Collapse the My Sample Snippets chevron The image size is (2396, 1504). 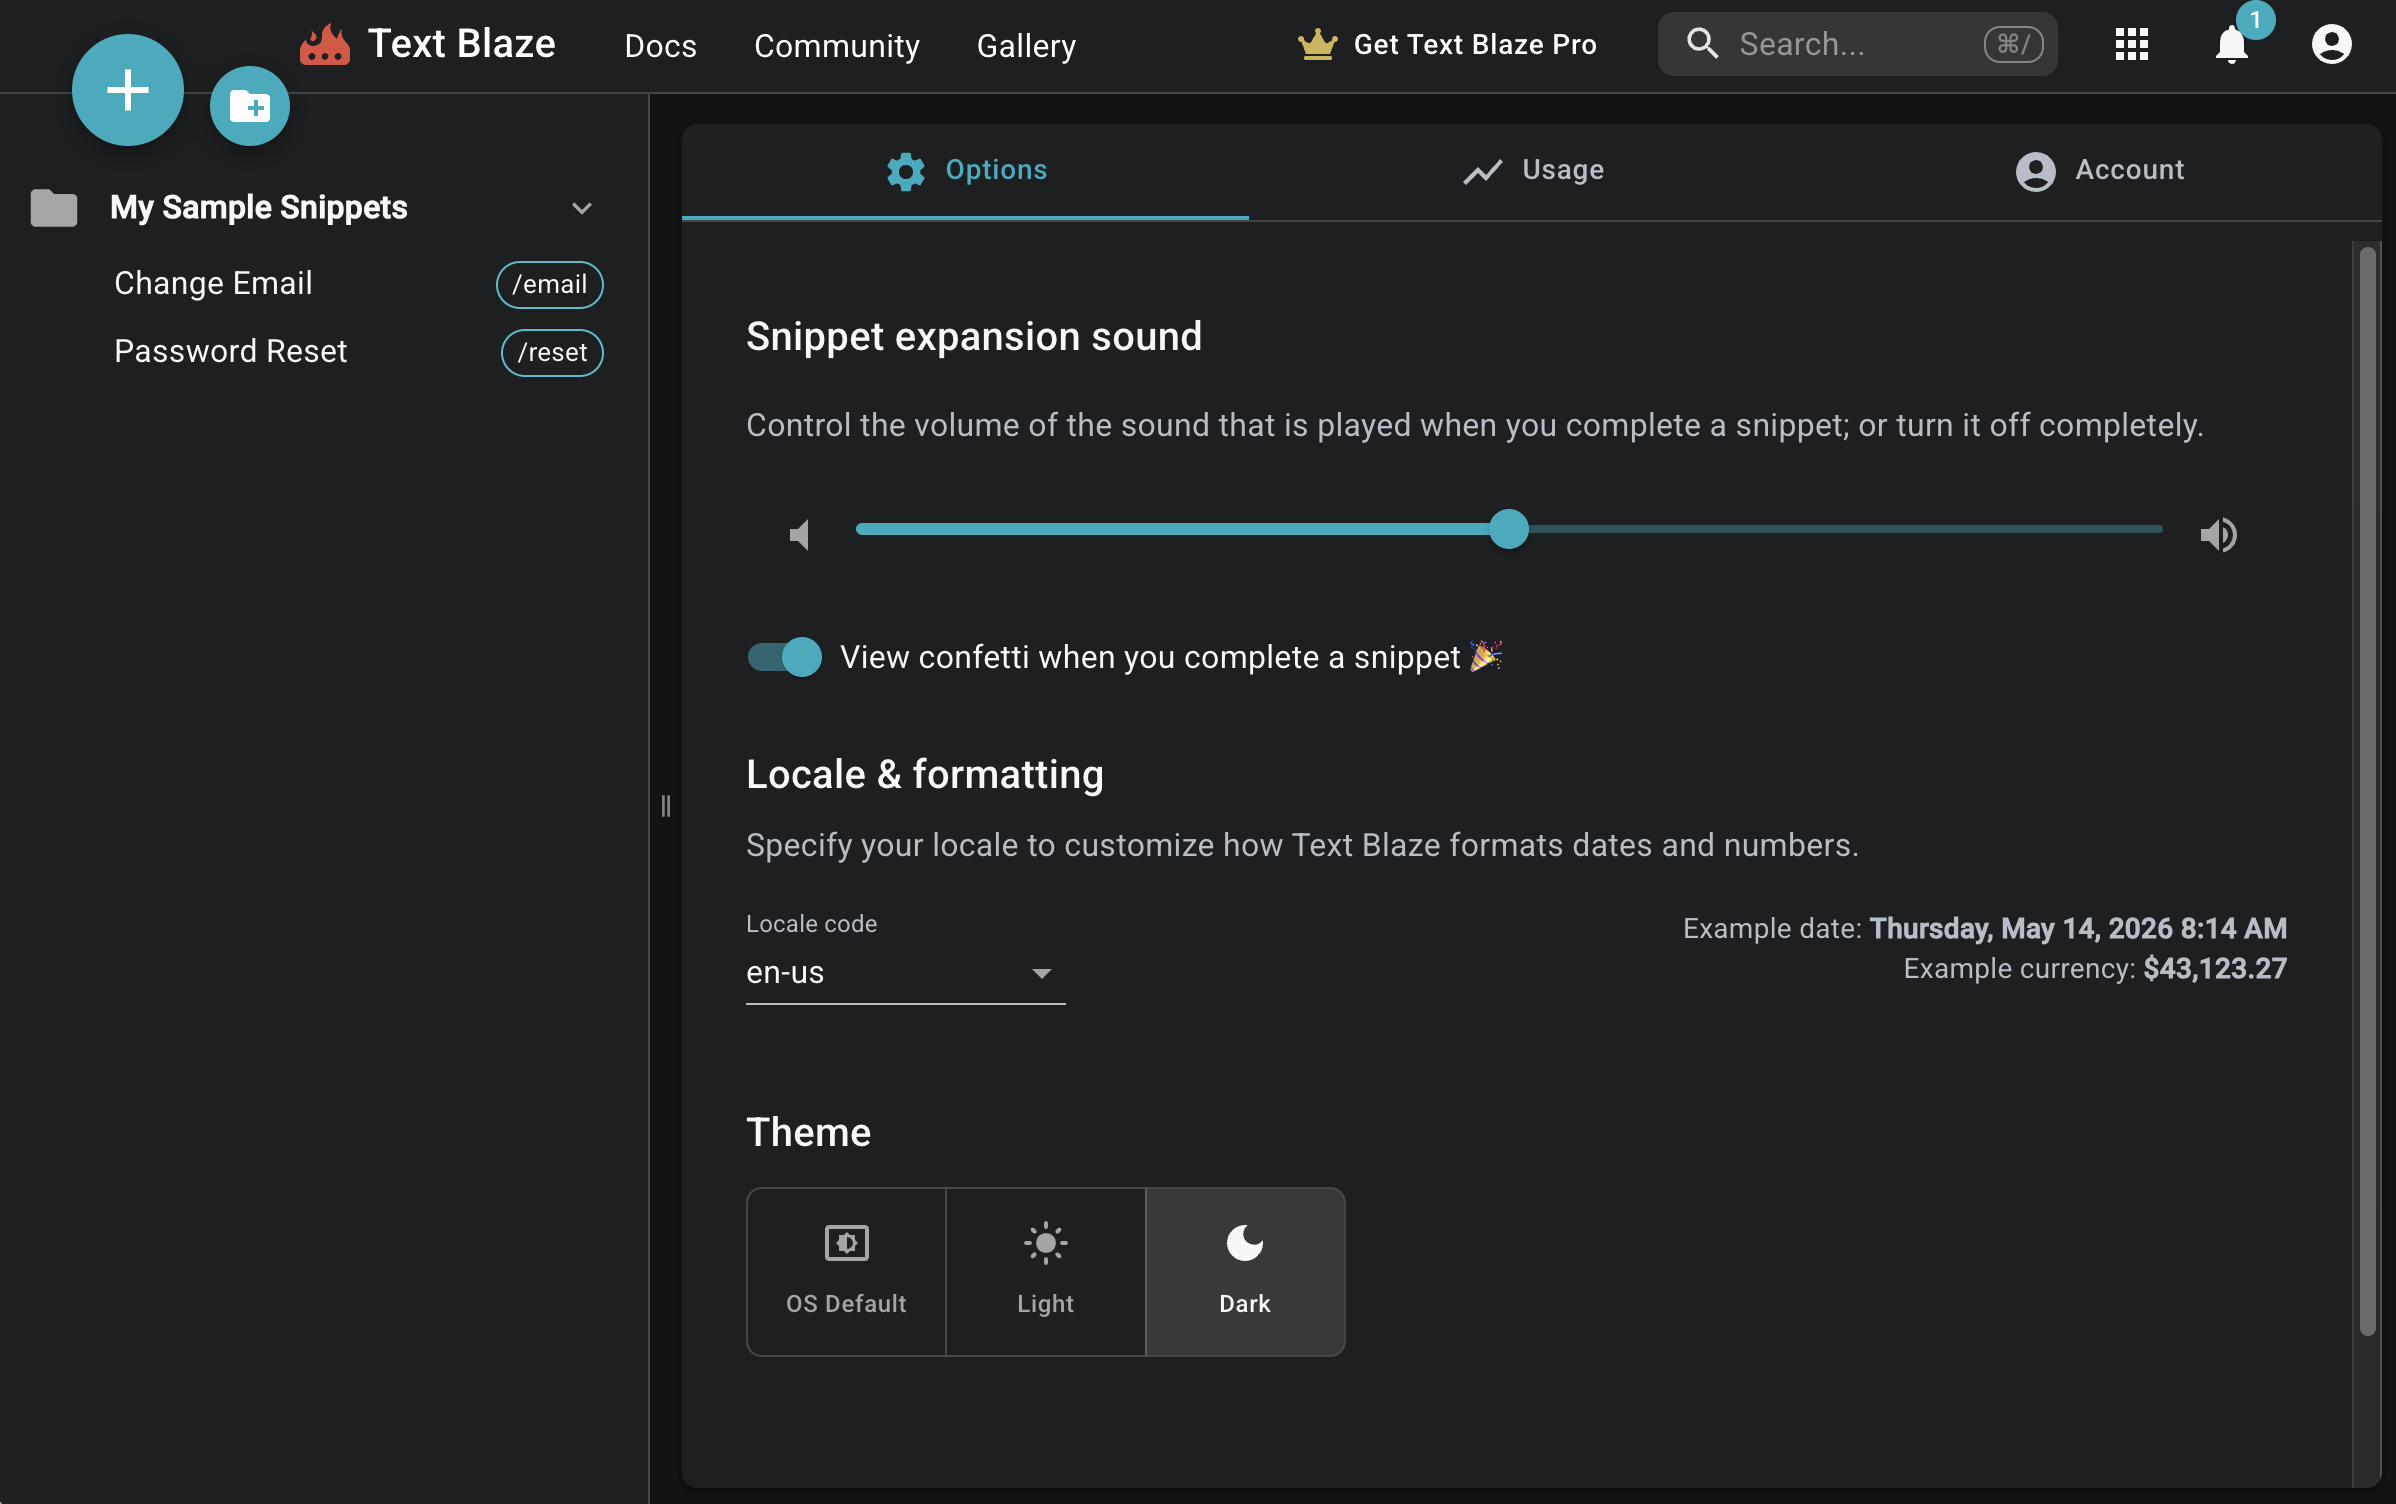pyautogui.click(x=582, y=208)
